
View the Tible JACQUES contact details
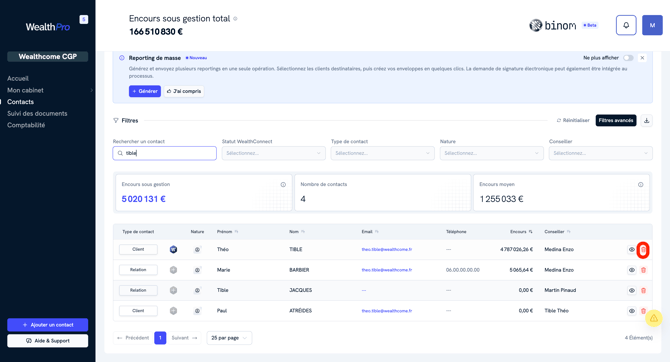click(632, 290)
